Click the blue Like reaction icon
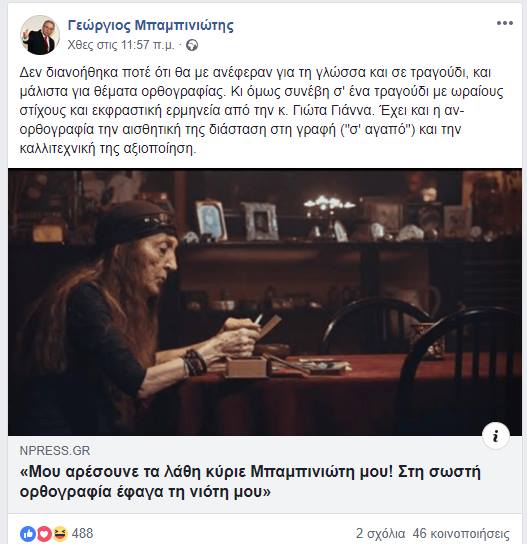The image size is (527, 544). point(28,534)
